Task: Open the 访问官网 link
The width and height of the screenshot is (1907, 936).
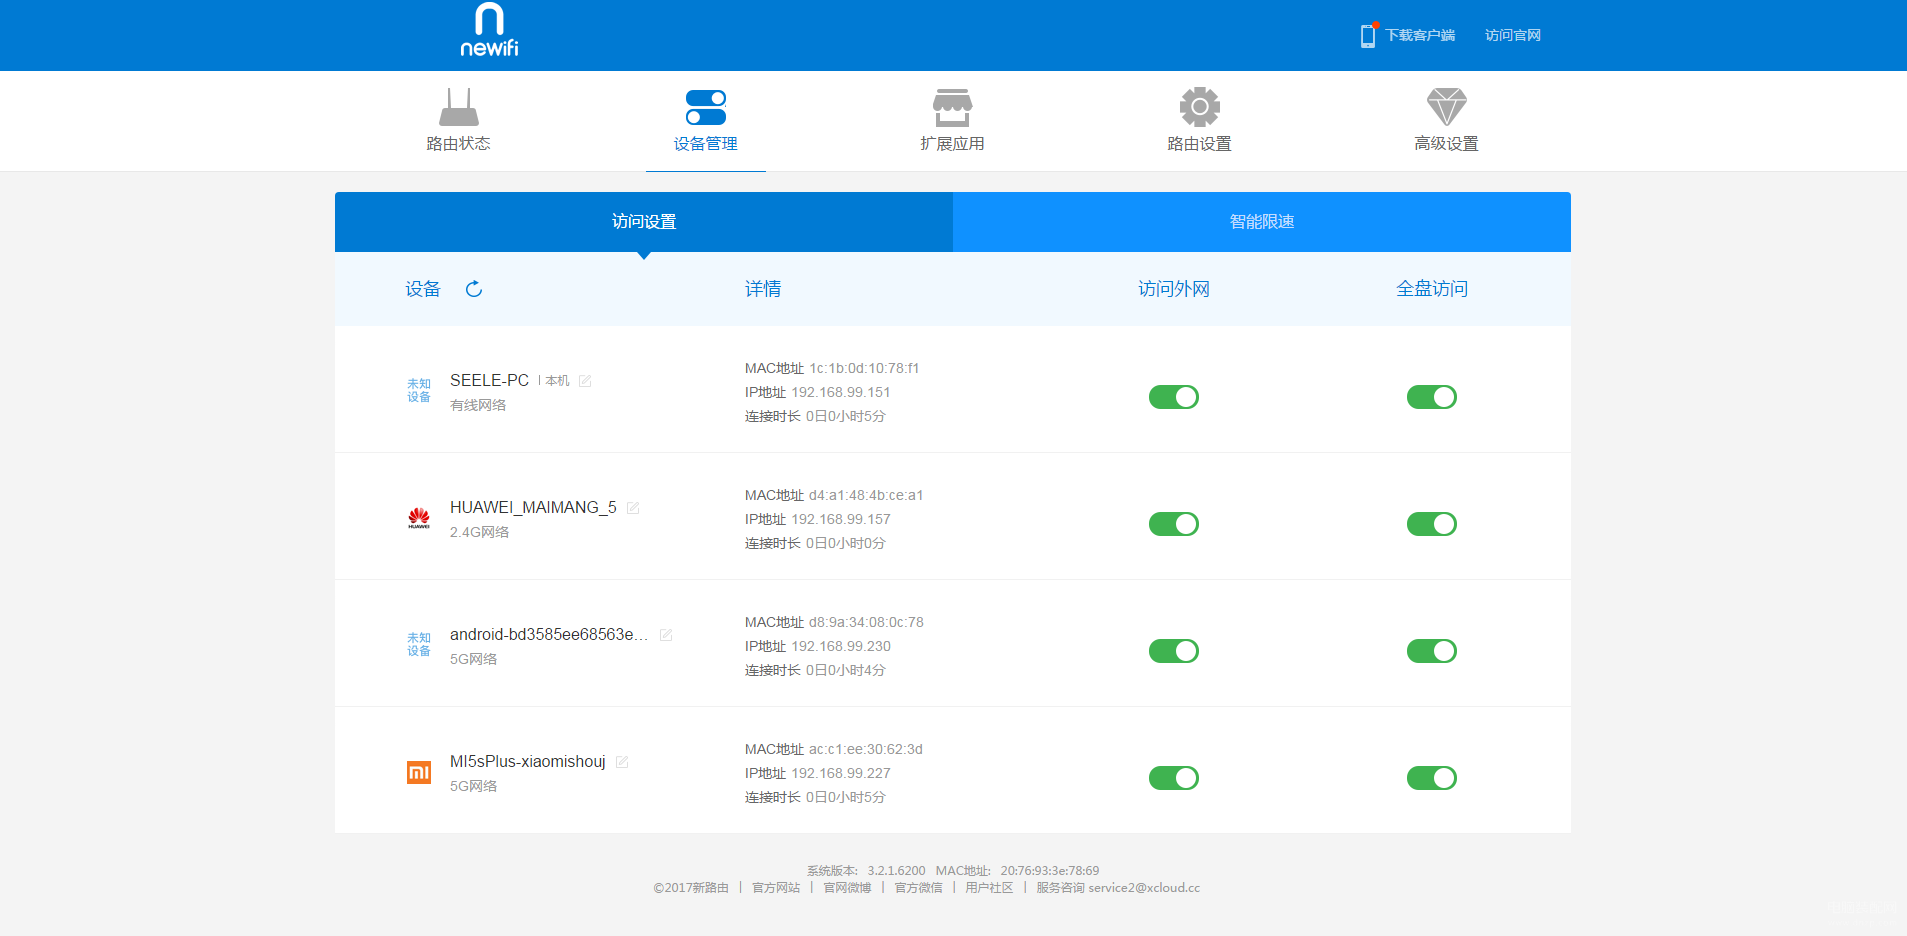Action: [x=1512, y=35]
